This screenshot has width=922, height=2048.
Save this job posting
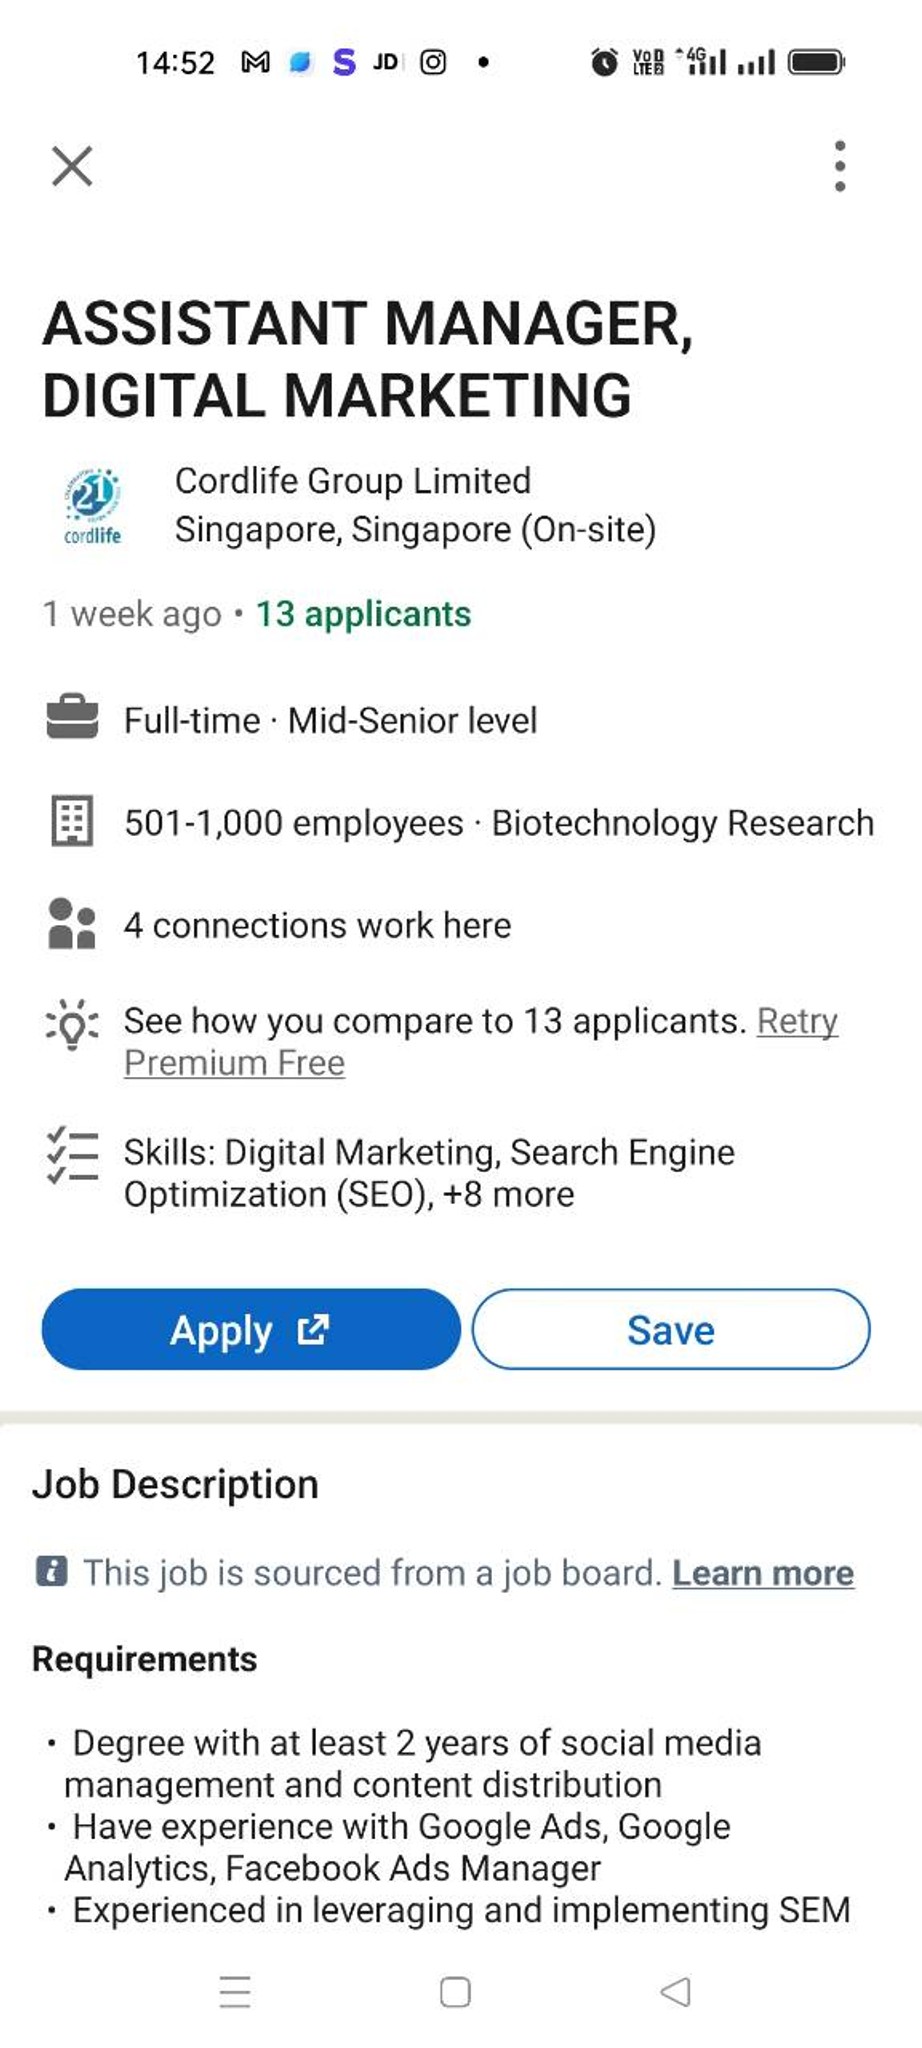[x=671, y=1329]
